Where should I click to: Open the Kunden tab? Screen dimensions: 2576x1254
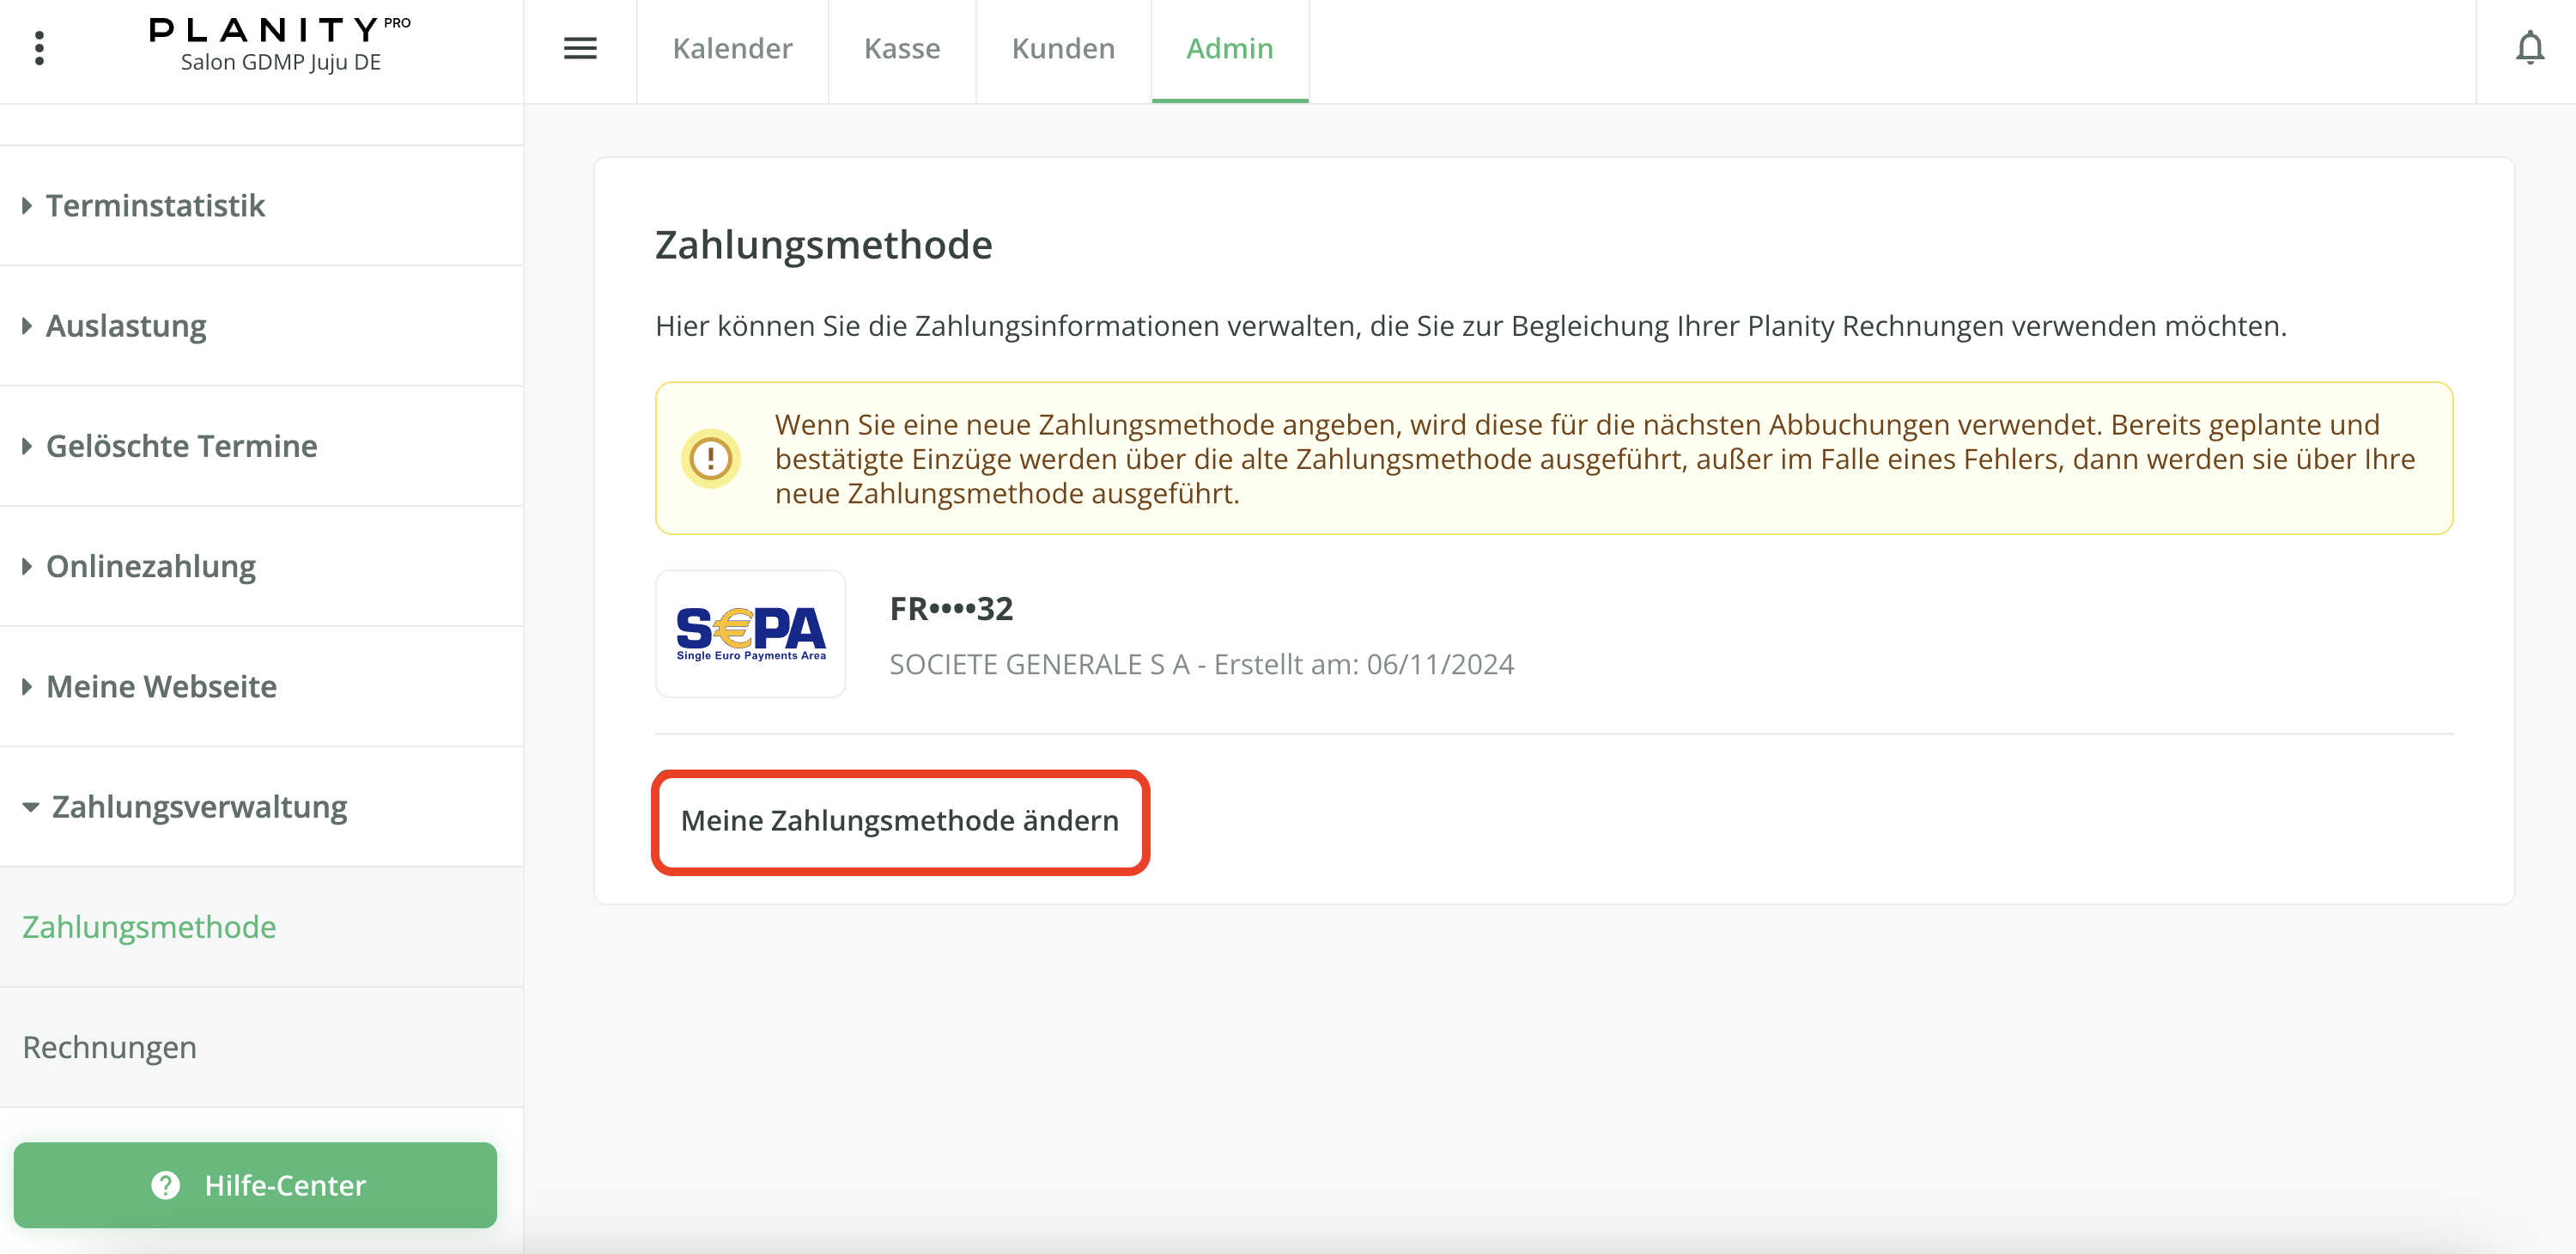click(x=1062, y=48)
